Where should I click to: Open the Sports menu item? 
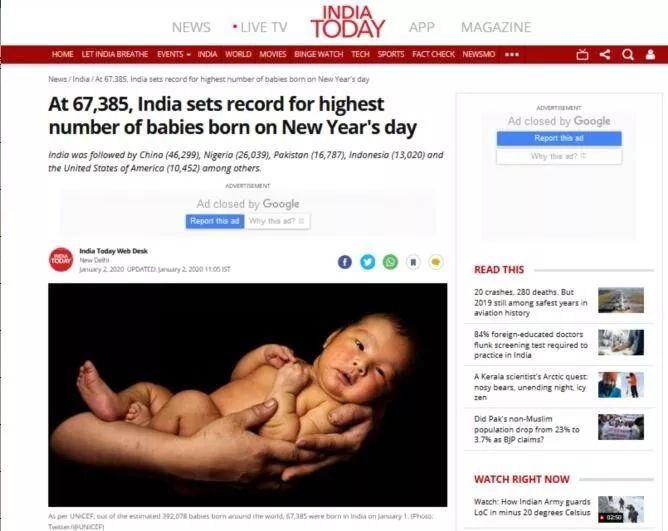(390, 54)
